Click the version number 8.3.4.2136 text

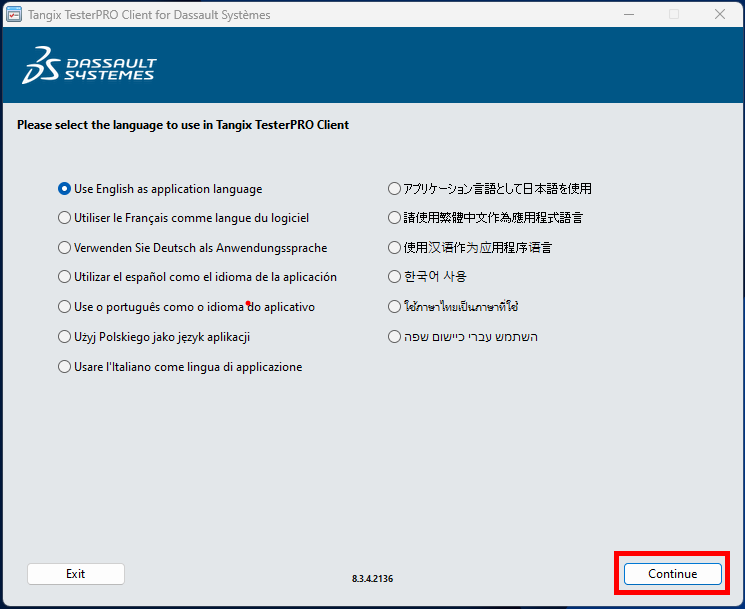pyautogui.click(x=373, y=578)
